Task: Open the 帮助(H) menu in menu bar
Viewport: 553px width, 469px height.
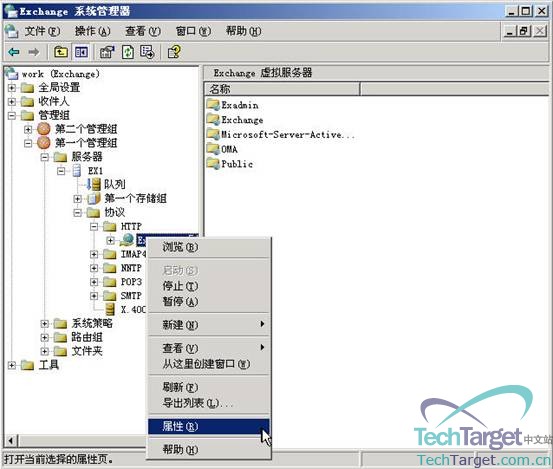Action: [x=244, y=31]
